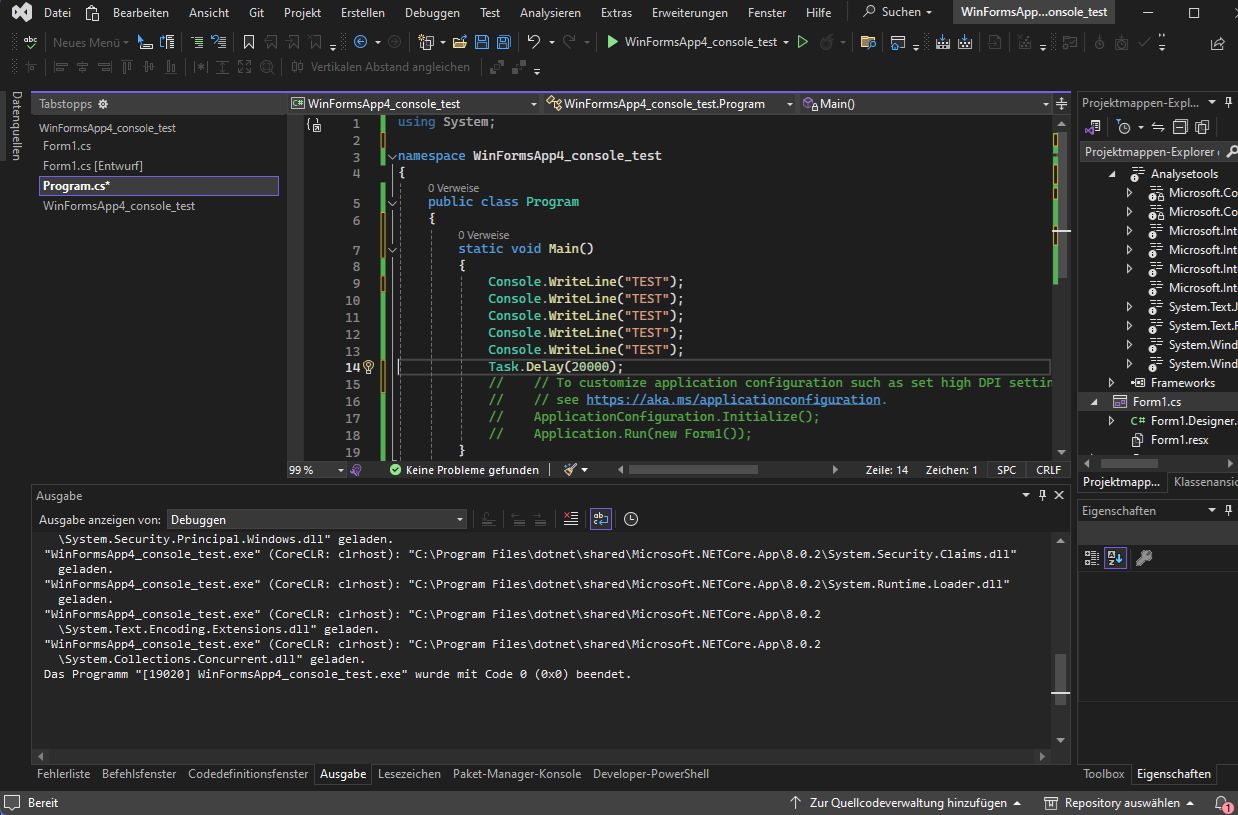Viewport: 1238px width, 815px height.
Task: Switch to the Fehlerliste tab
Action: (63, 774)
